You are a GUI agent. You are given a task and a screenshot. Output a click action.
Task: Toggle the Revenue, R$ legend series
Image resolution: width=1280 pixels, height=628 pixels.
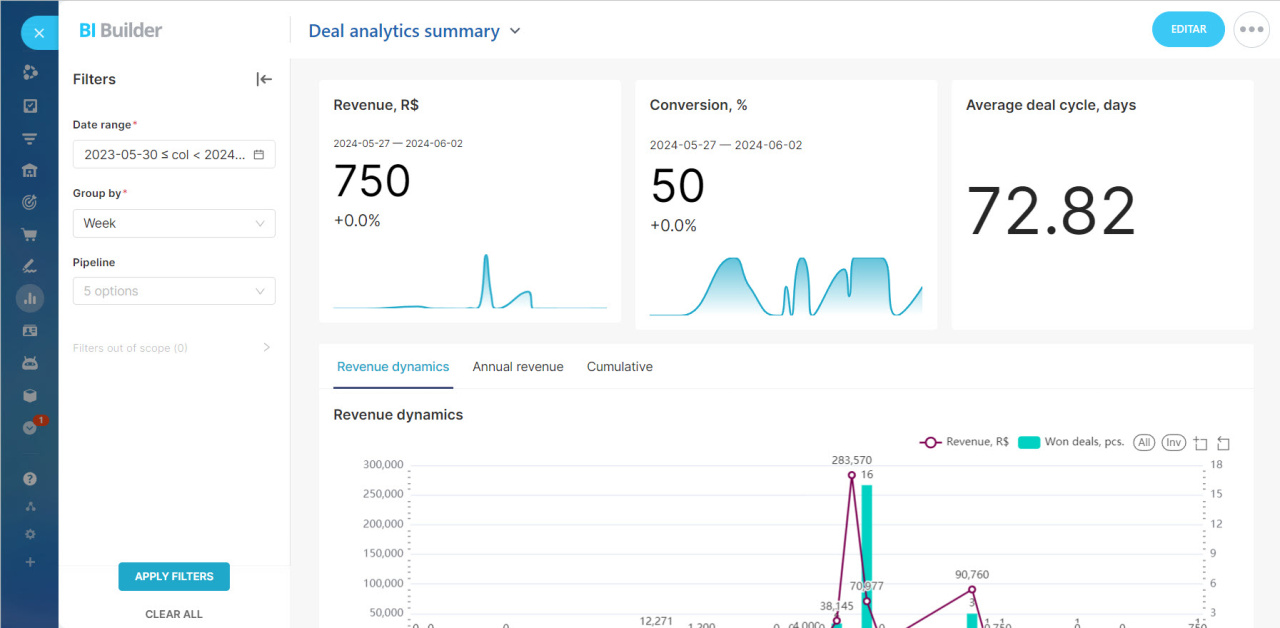point(965,442)
